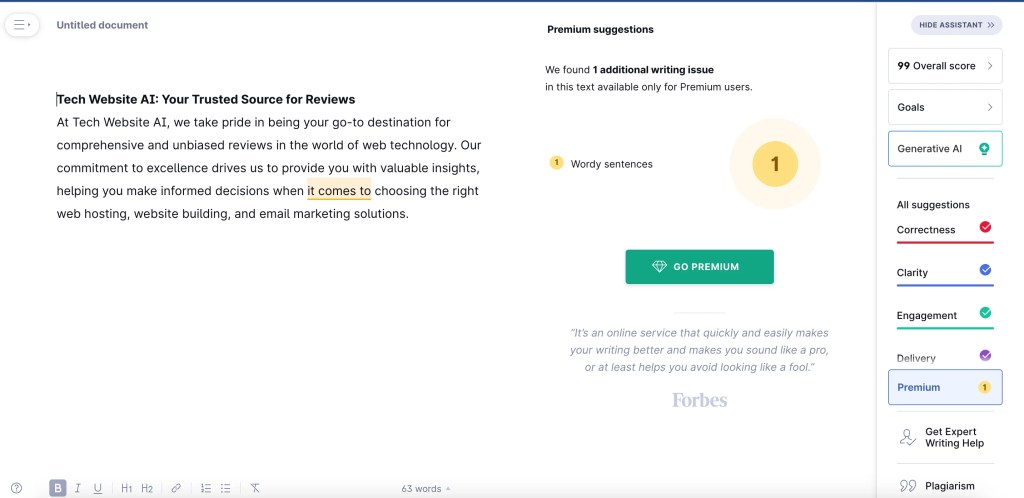Screen dimensions: 1024x498
Task: Select the Premium suggestions tab
Action: 945,387
